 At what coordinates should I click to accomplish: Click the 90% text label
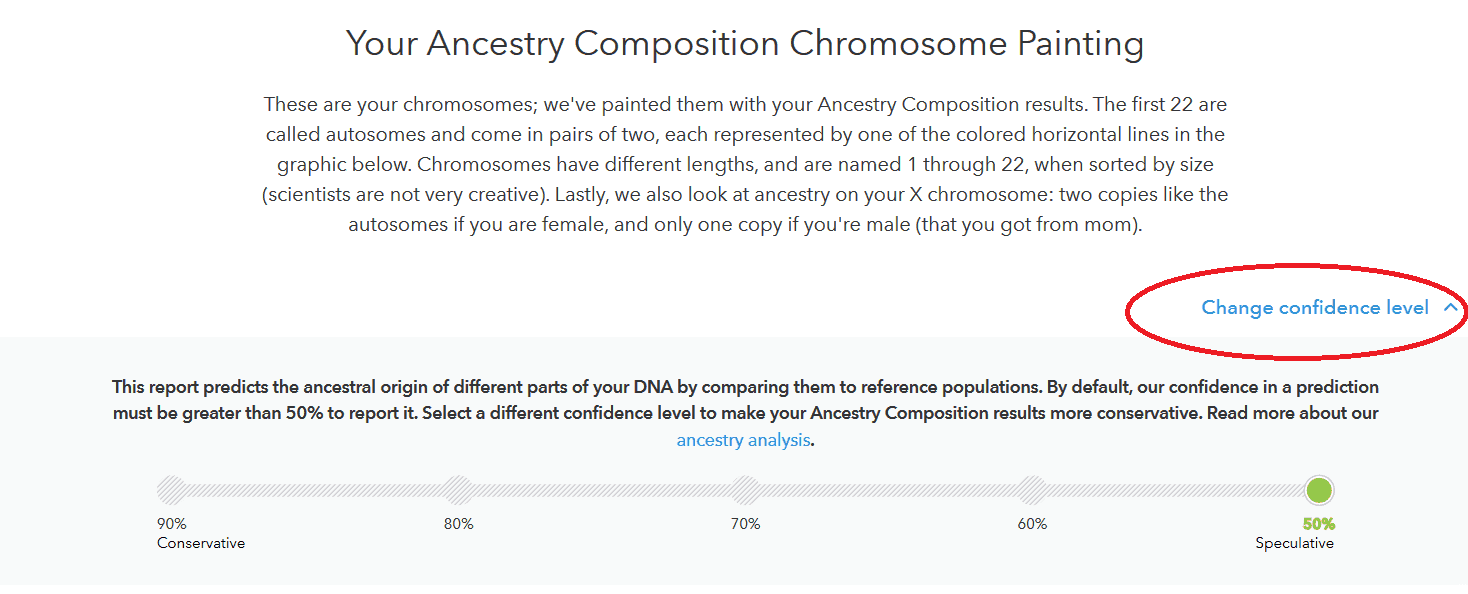[172, 524]
